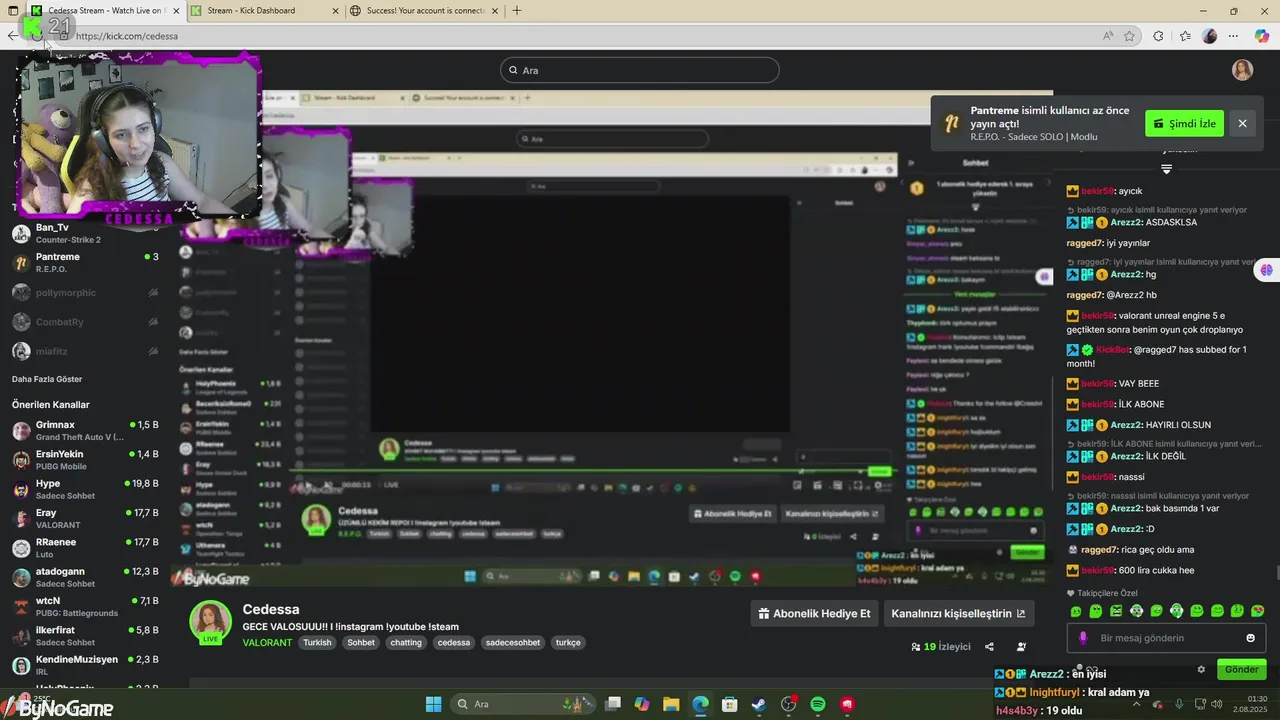Open wtcN channel in sidebar

tap(85, 607)
